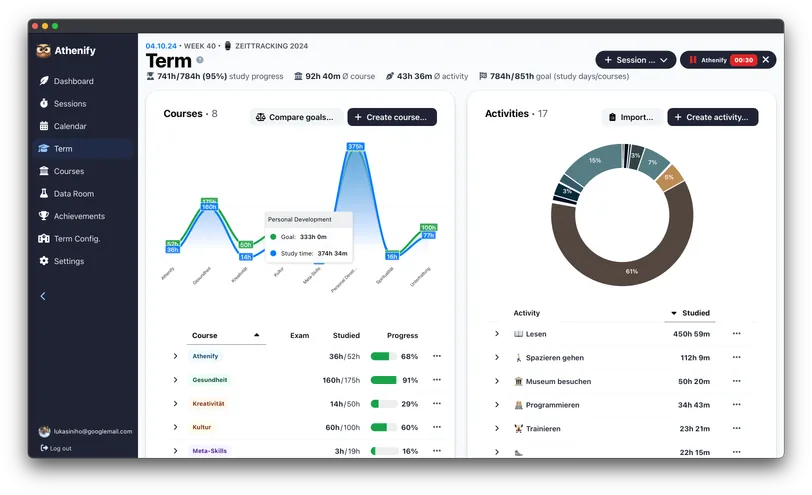Click the Athenify owl logo icon
Screen dimensions: 812x495
coord(43,51)
